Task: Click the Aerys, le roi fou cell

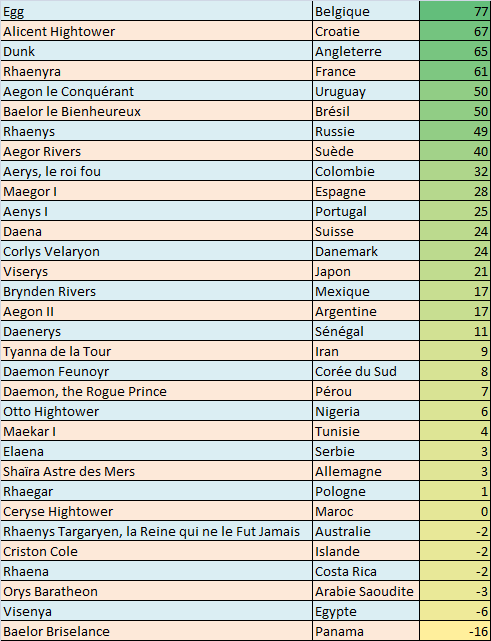Action: (x=157, y=171)
